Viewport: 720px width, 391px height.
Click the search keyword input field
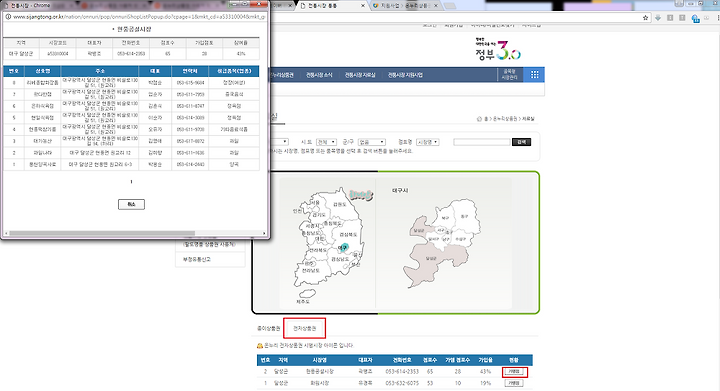[x=482, y=142]
